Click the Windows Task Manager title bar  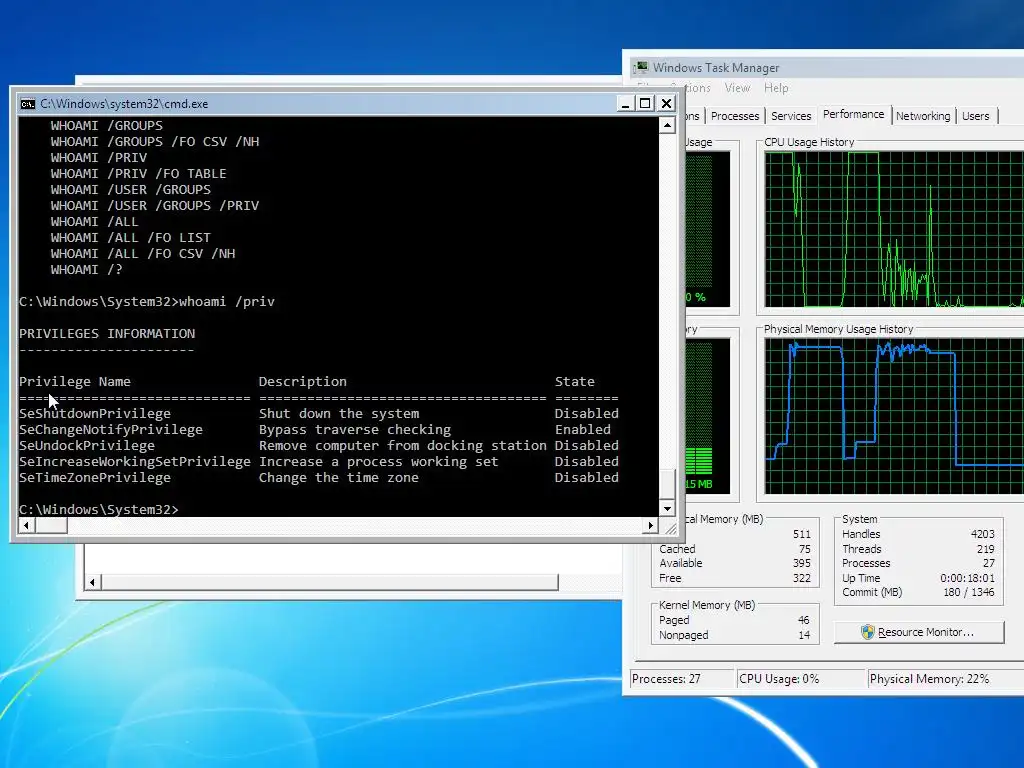[825, 67]
